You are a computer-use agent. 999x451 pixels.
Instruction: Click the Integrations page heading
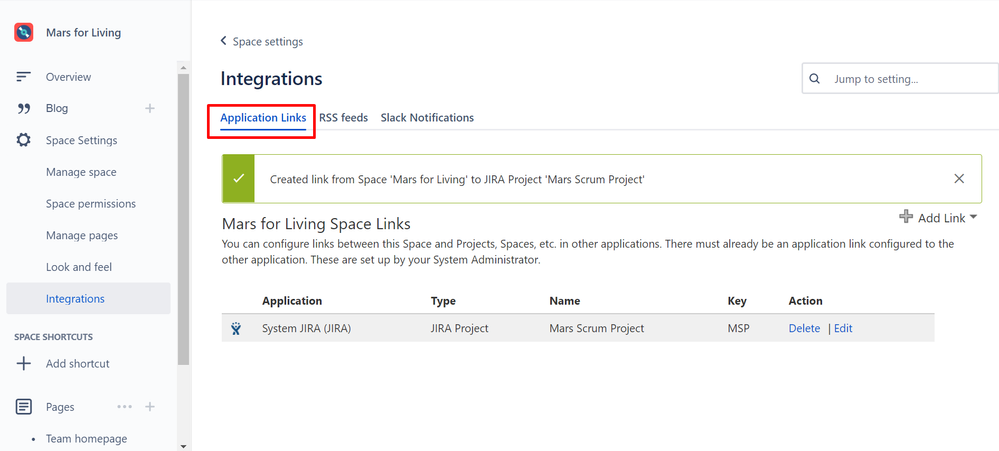point(271,79)
